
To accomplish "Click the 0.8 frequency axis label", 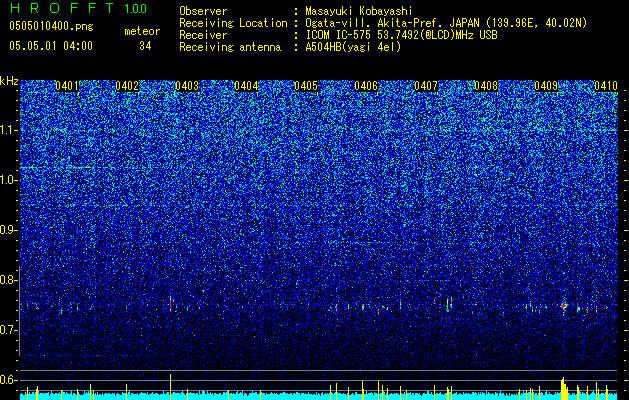I will tap(6, 280).
